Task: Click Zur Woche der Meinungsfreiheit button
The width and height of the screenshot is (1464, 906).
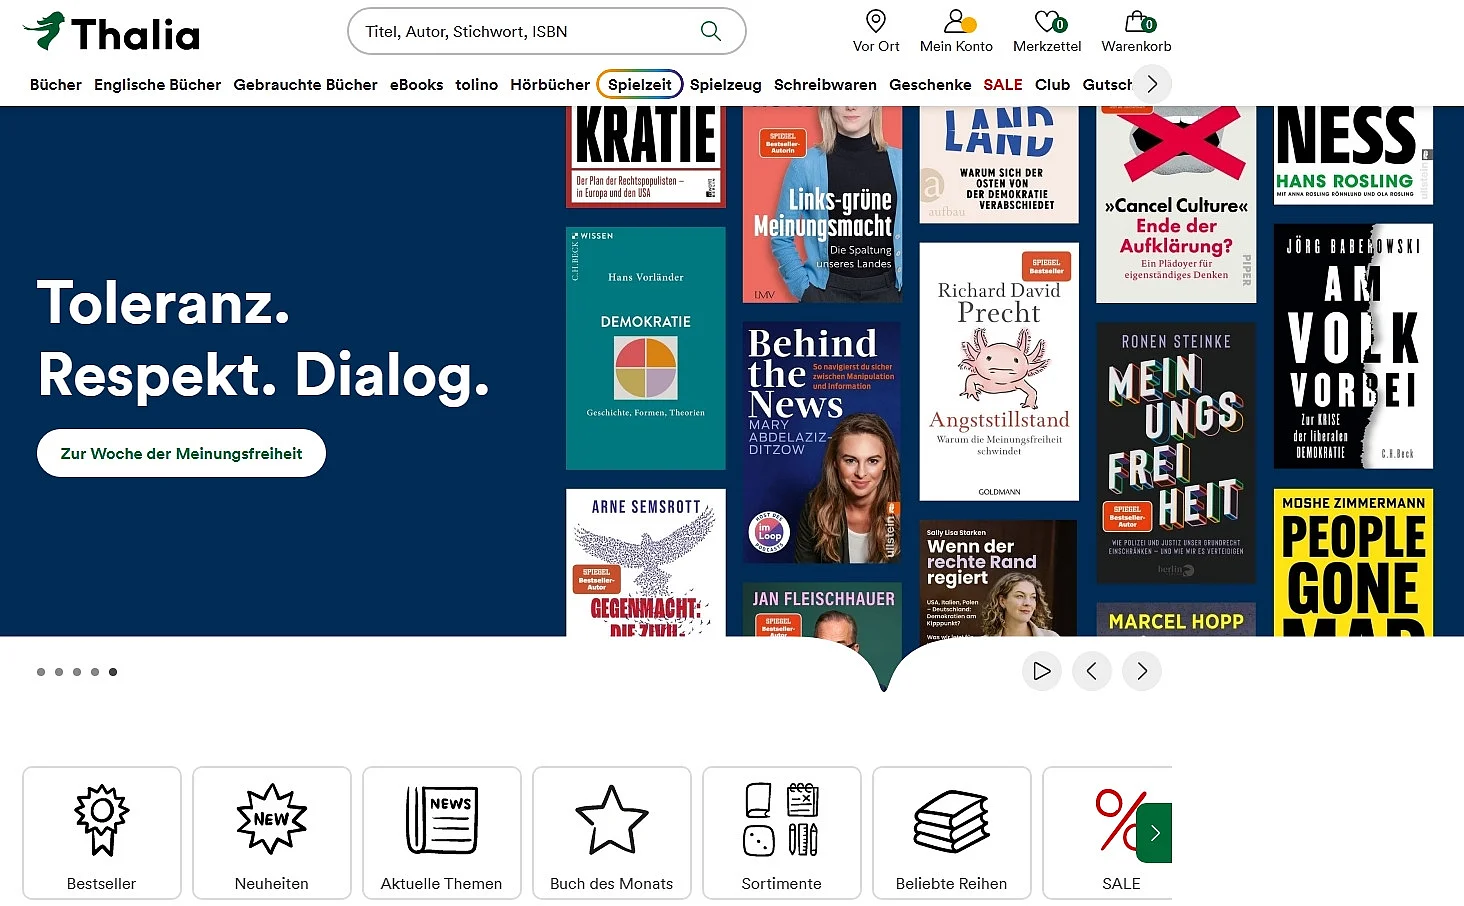Action: click(181, 453)
